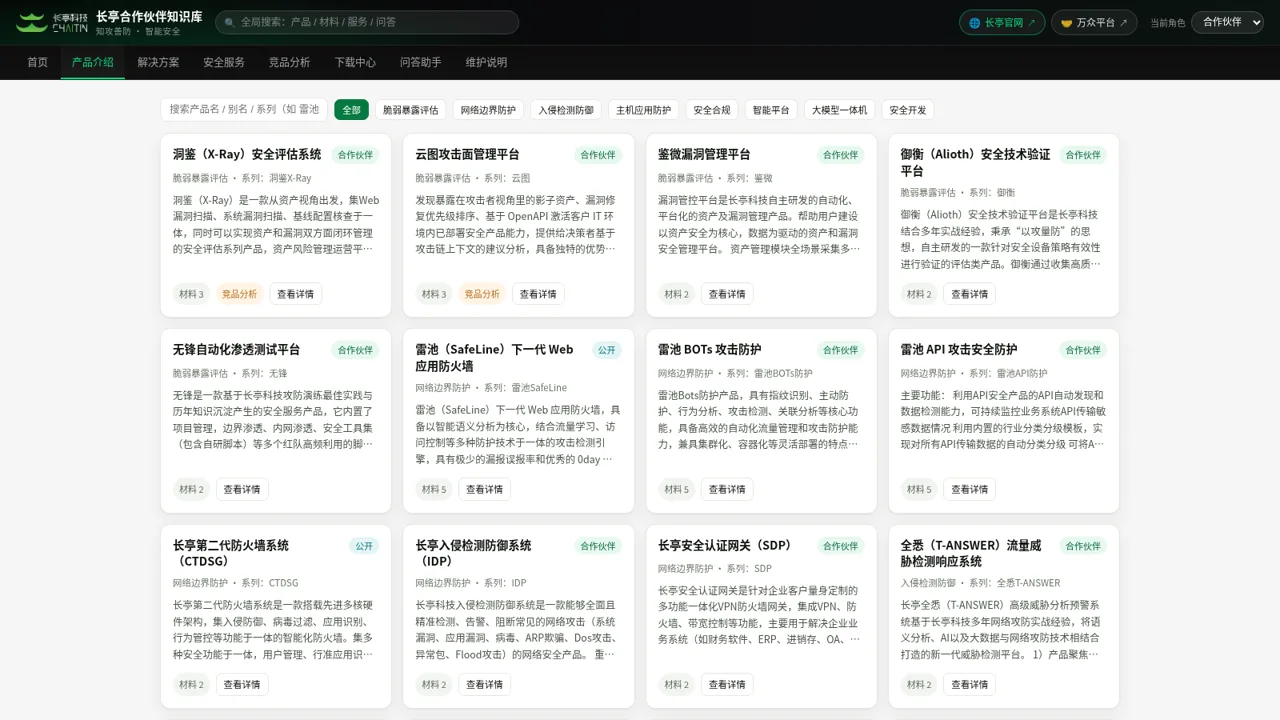Switch to 解决方案 tab
This screenshot has width=1280, height=720.
(158, 62)
